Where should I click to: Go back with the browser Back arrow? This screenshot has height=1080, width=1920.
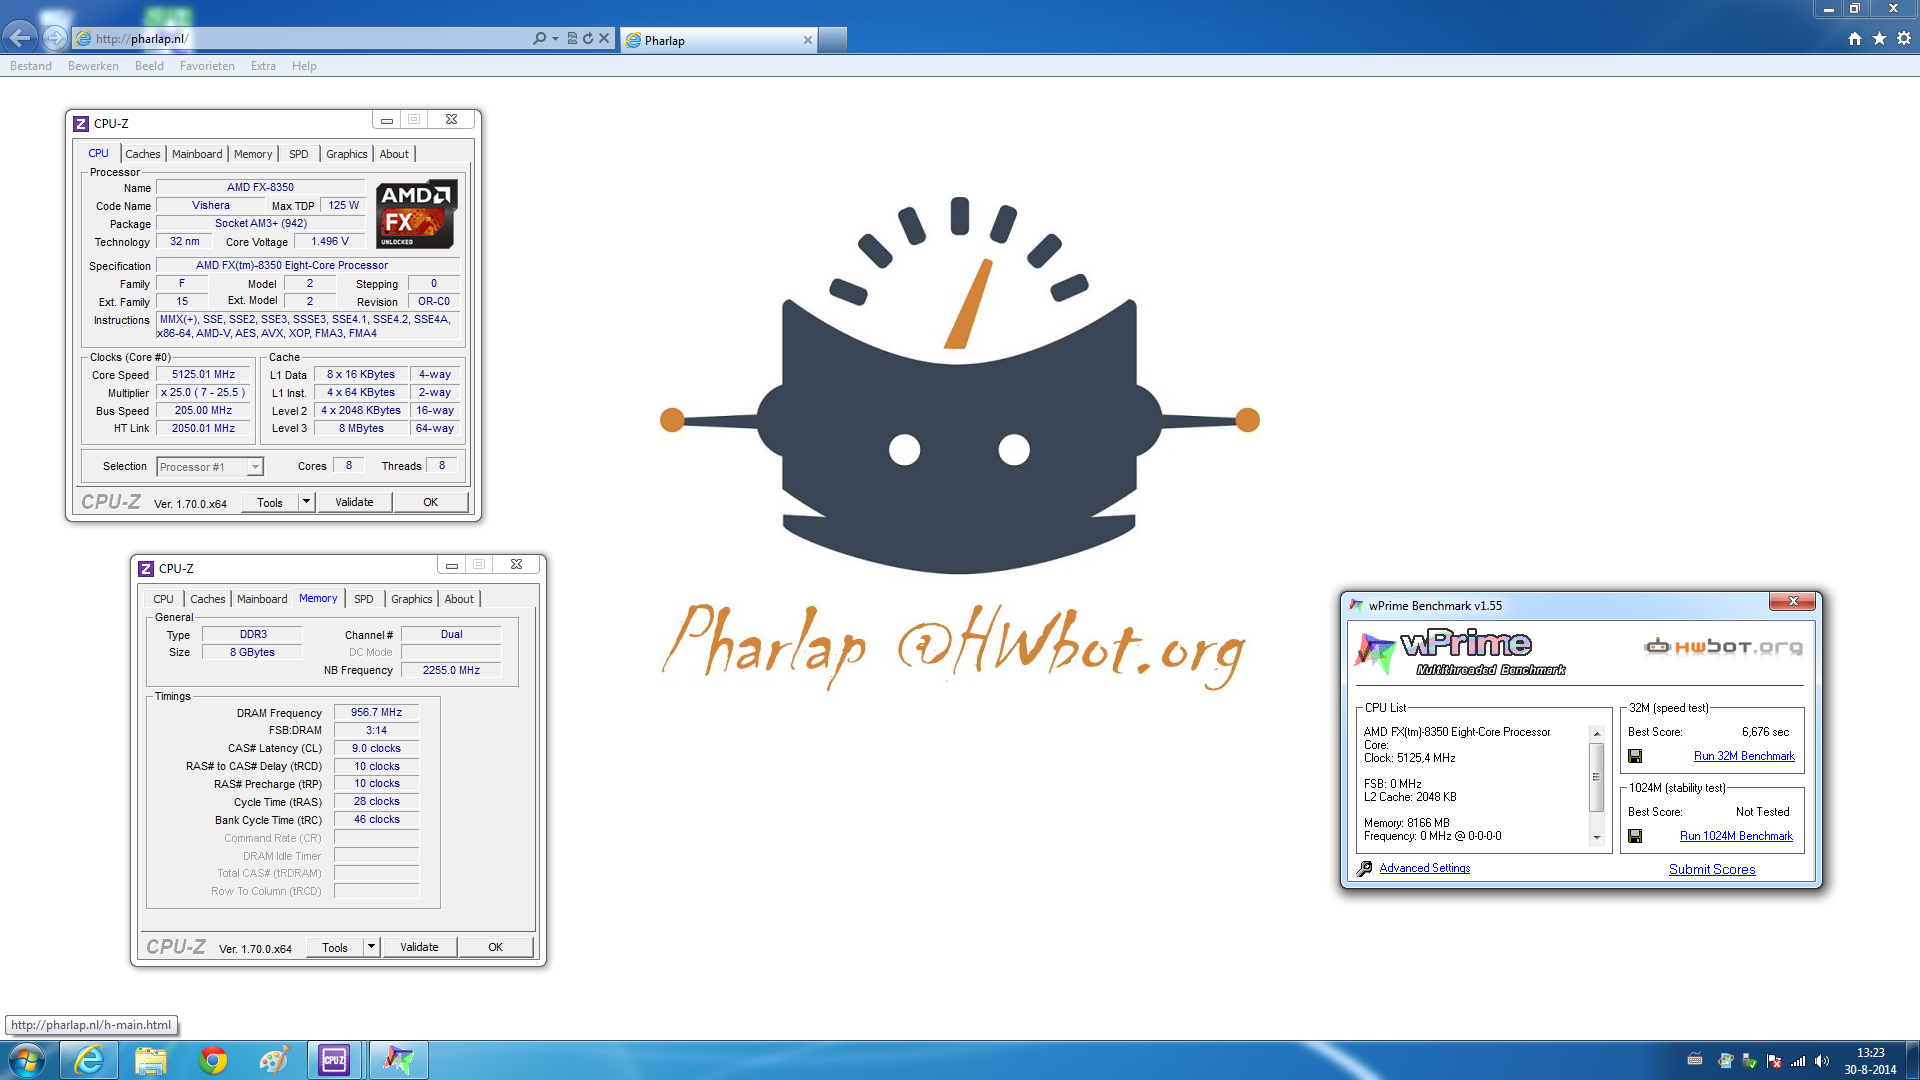[20, 38]
